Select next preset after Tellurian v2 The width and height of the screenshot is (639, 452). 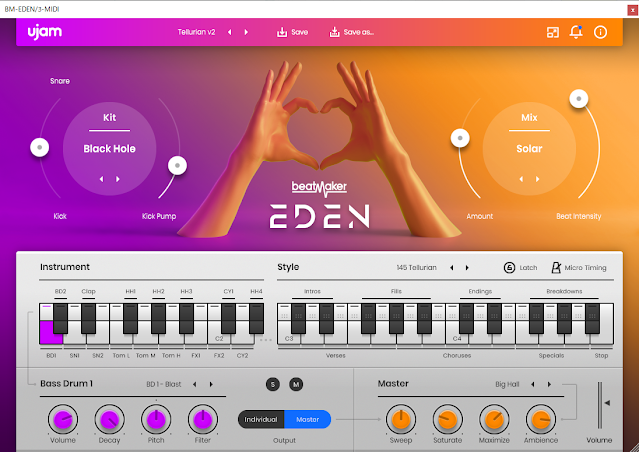(246, 32)
